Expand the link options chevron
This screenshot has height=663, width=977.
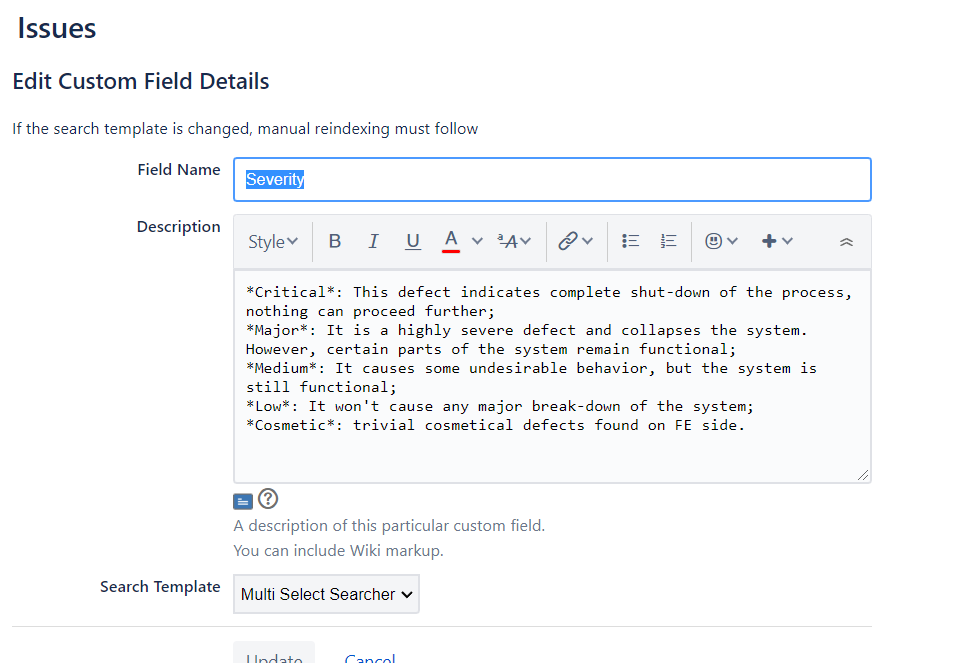pyautogui.click(x=587, y=241)
